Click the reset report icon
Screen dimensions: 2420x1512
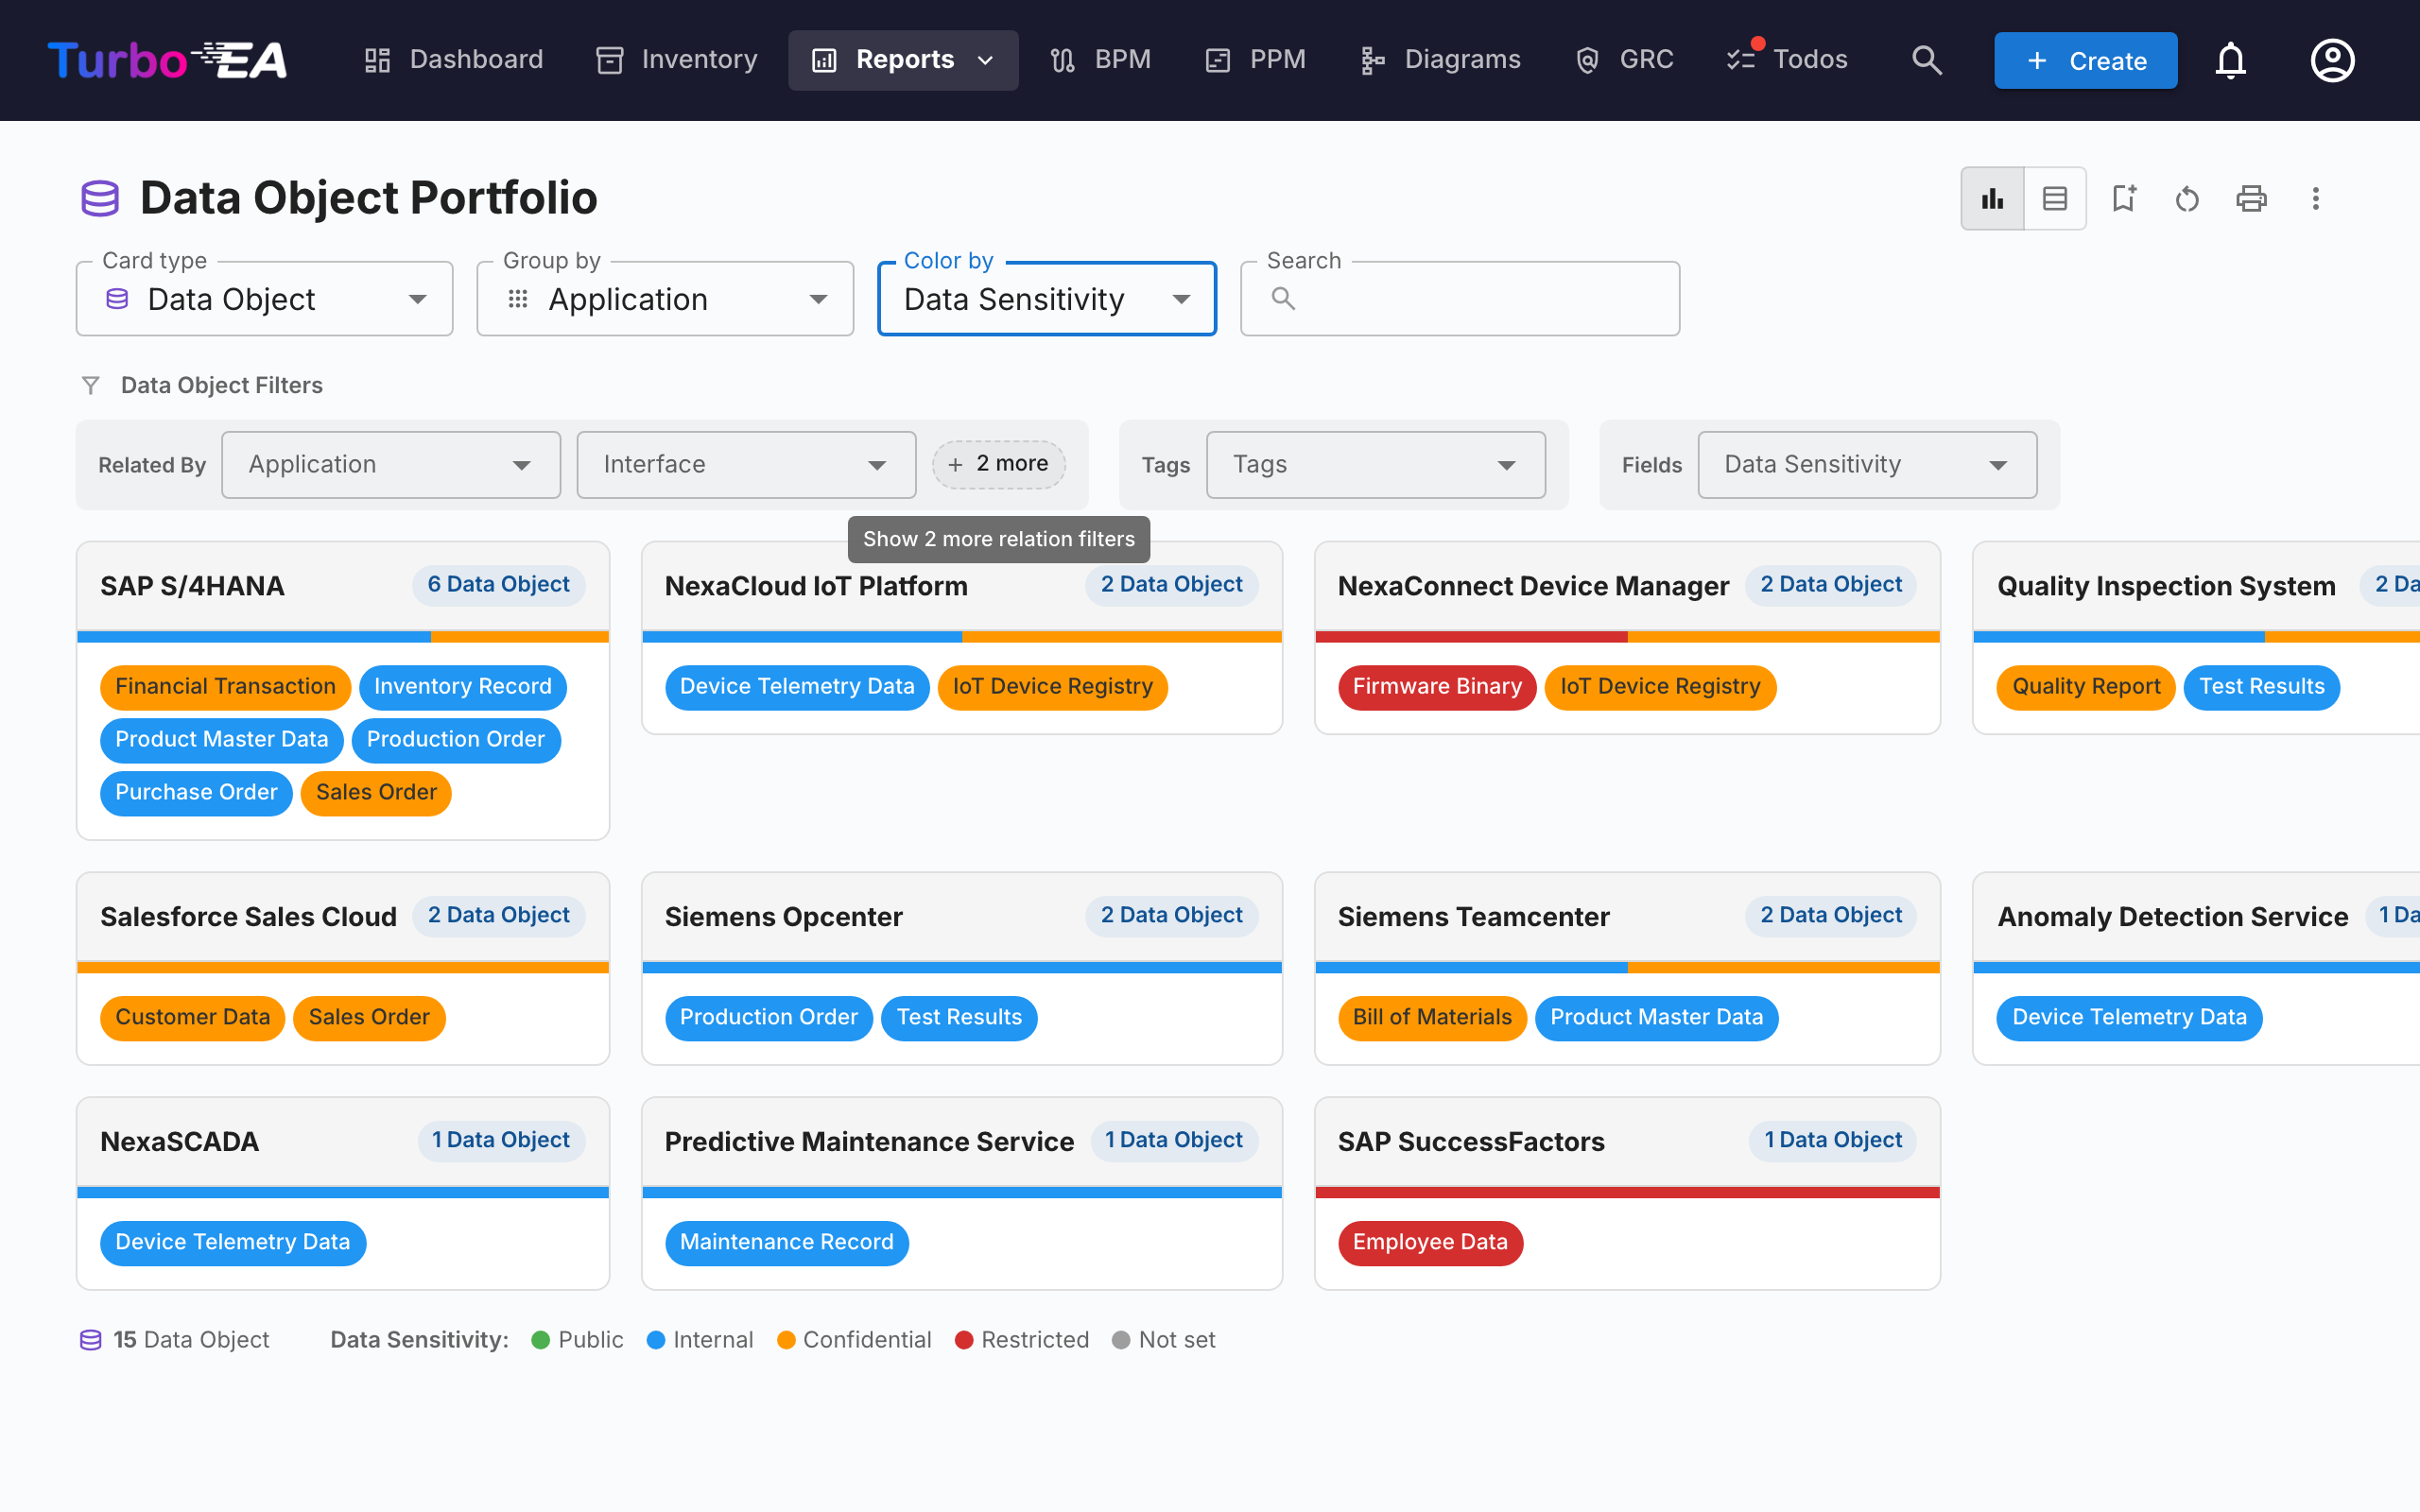(2187, 198)
